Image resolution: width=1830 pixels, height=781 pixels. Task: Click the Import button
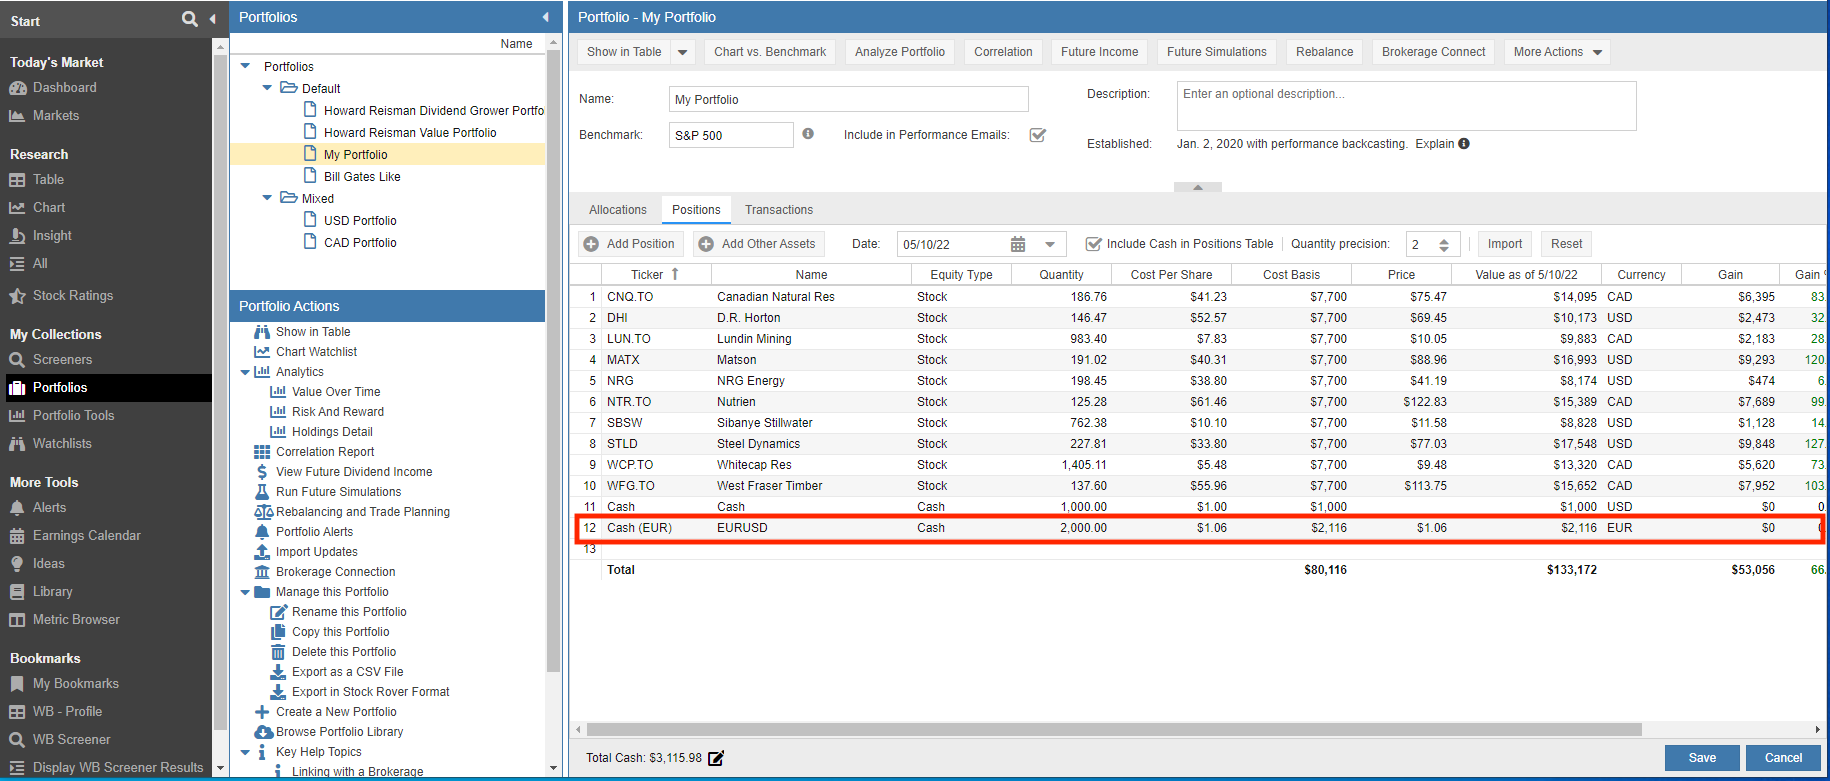(x=1505, y=244)
